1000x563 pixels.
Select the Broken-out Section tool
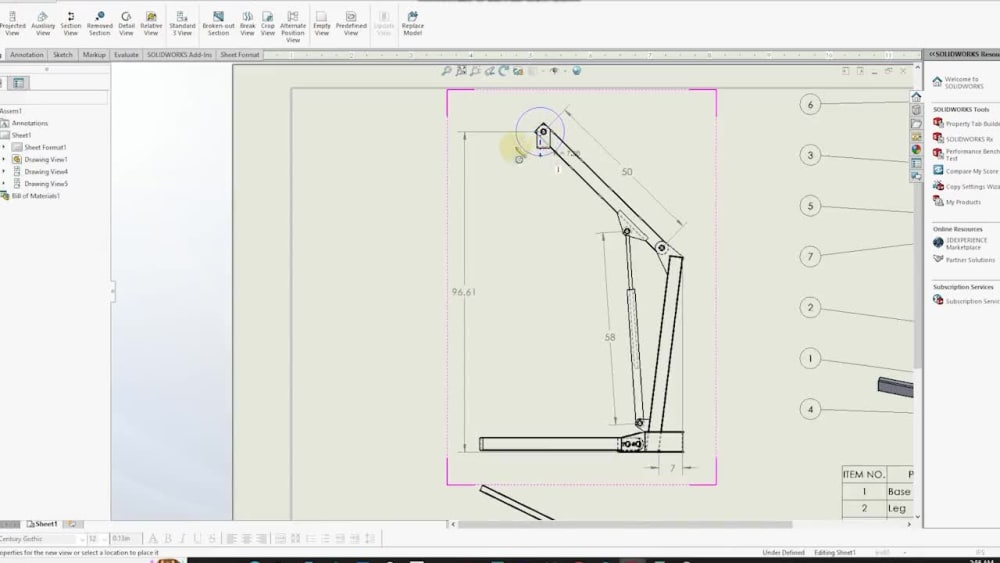pyautogui.click(x=218, y=24)
